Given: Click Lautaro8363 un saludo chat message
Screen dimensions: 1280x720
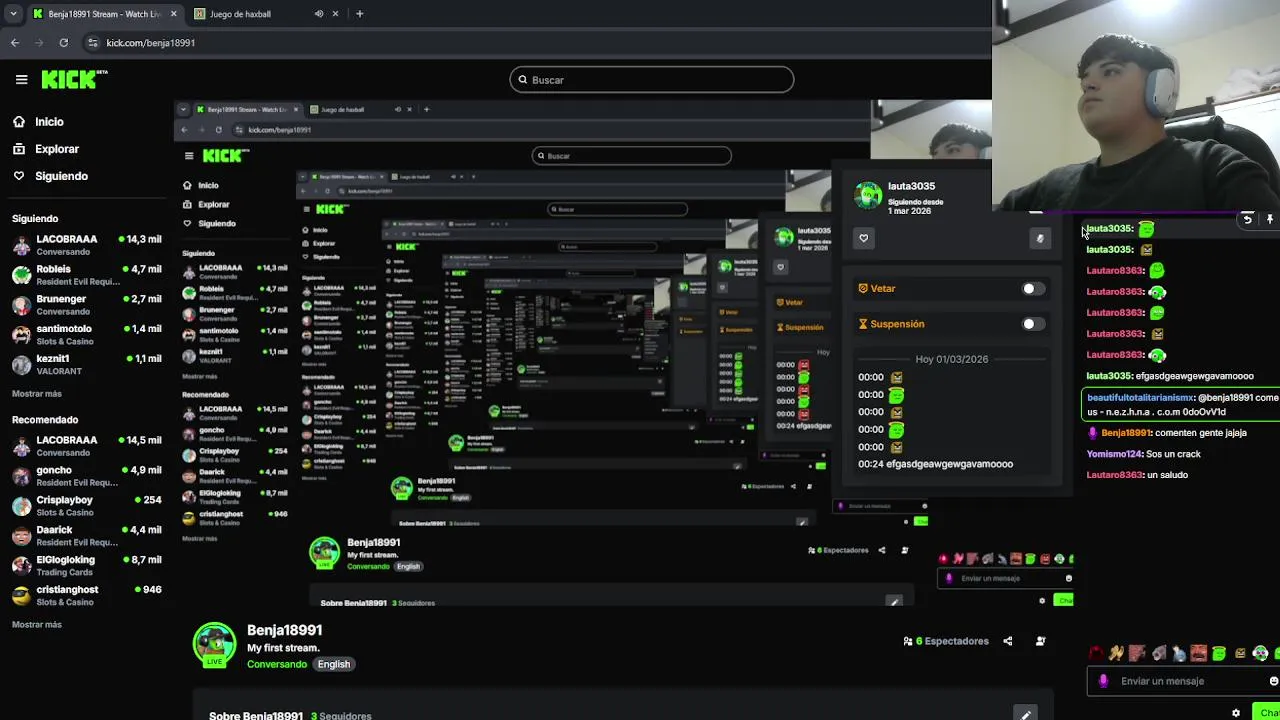Looking at the screenshot, I should 1137,475.
